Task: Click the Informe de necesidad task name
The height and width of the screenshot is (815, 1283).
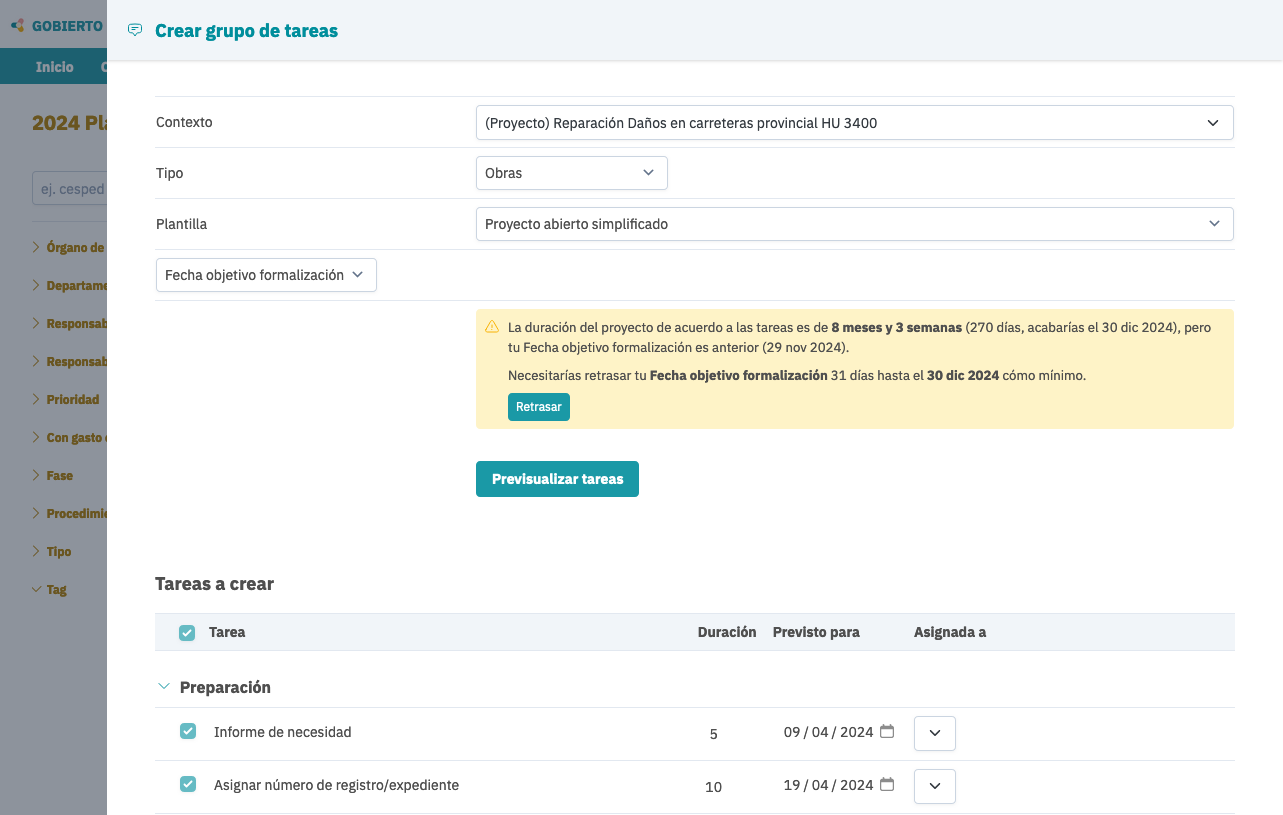Action: [283, 732]
